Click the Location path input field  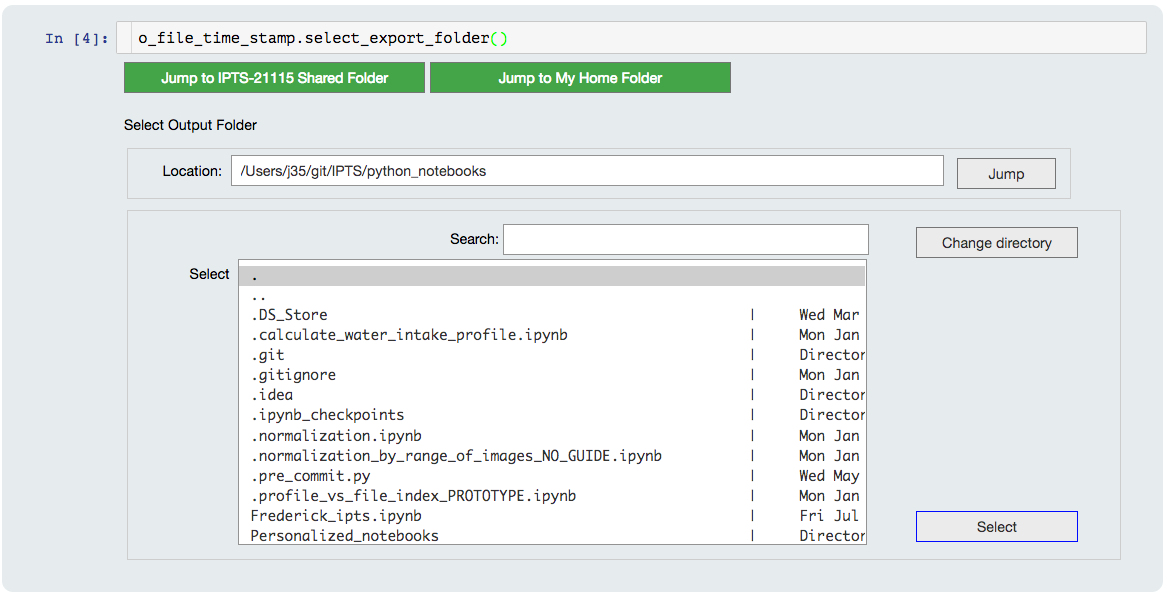click(586, 171)
